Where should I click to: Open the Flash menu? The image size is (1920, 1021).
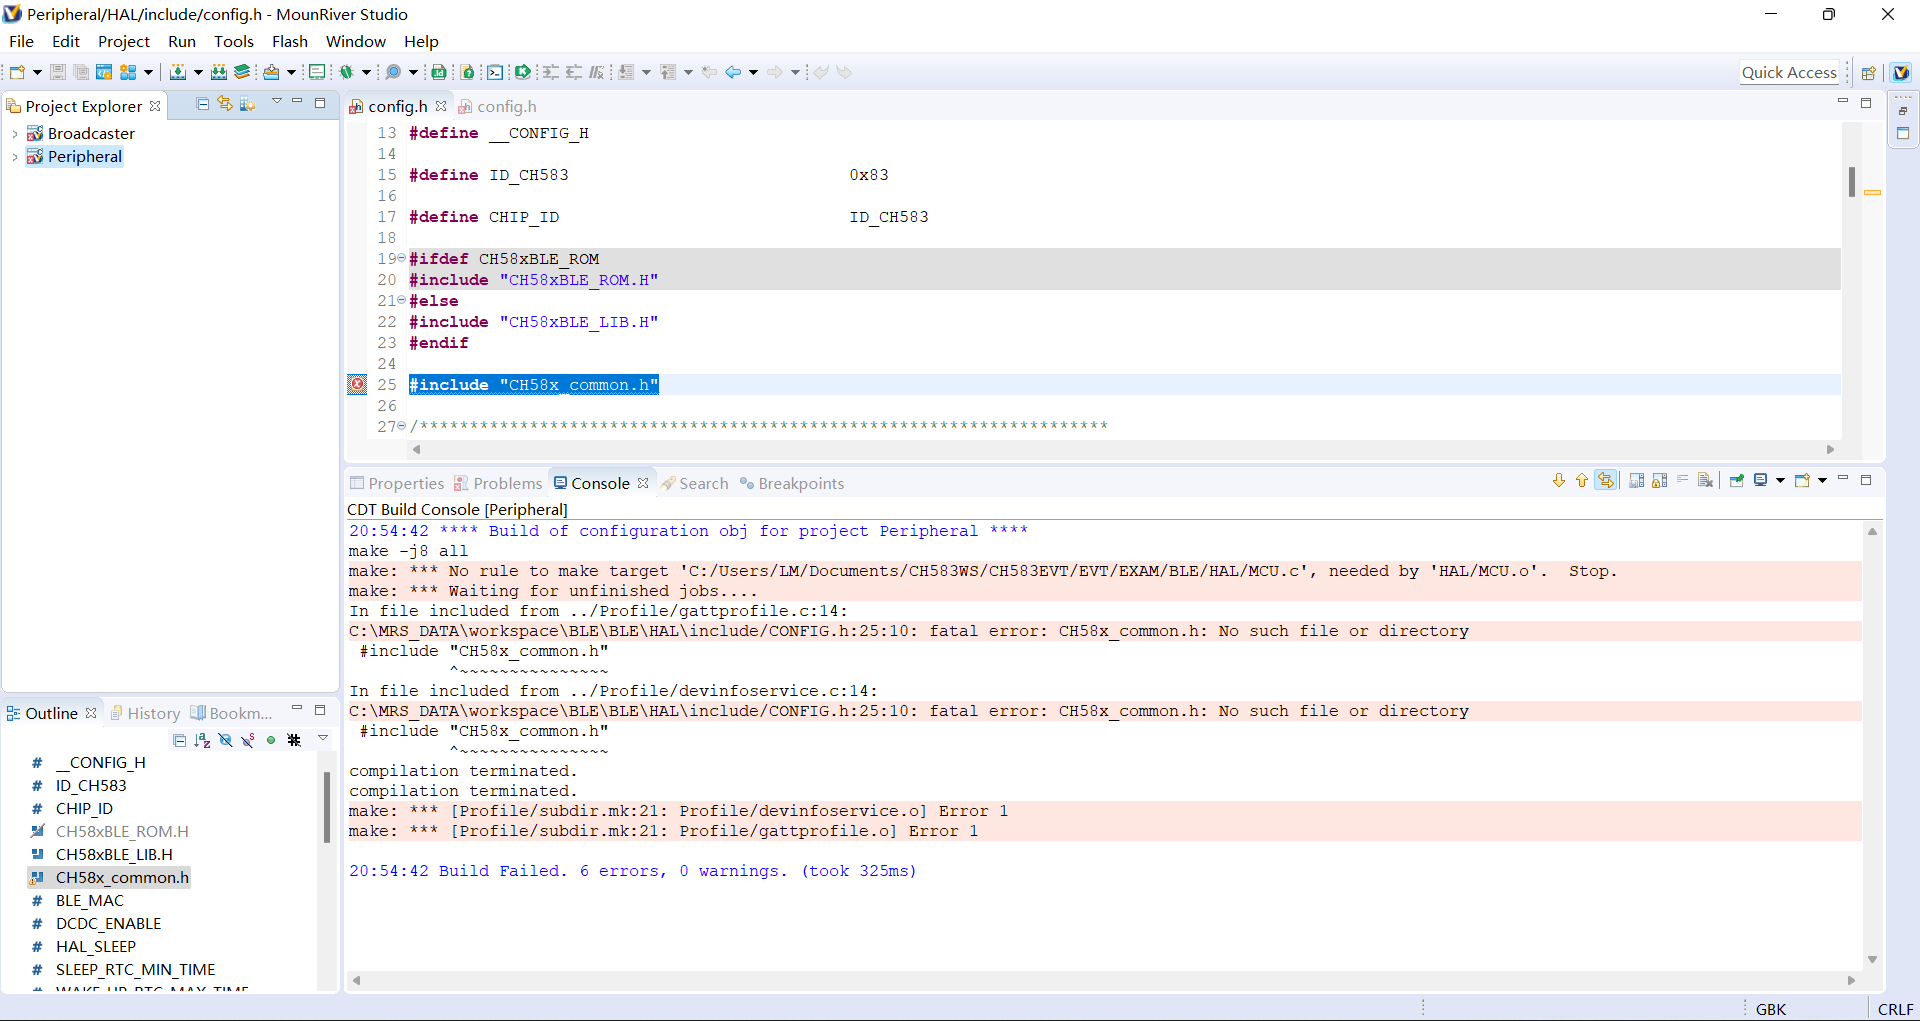click(289, 41)
